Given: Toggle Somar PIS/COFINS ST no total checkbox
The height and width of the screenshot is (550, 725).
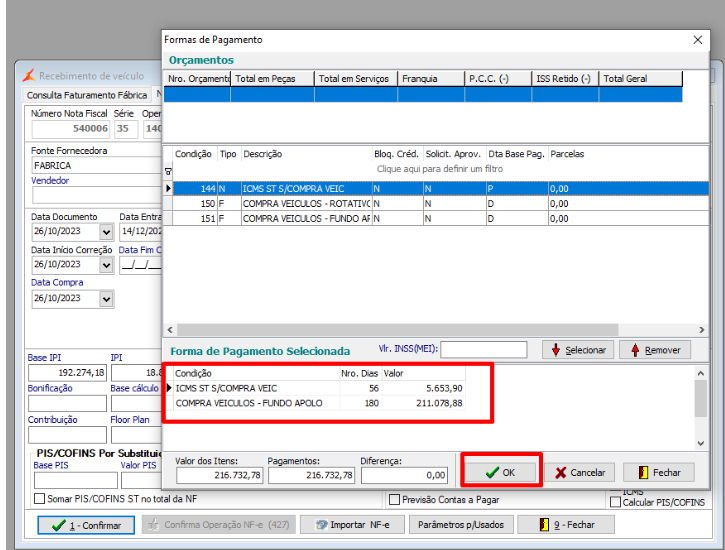Looking at the screenshot, I should pyautogui.click(x=40, y=499).
